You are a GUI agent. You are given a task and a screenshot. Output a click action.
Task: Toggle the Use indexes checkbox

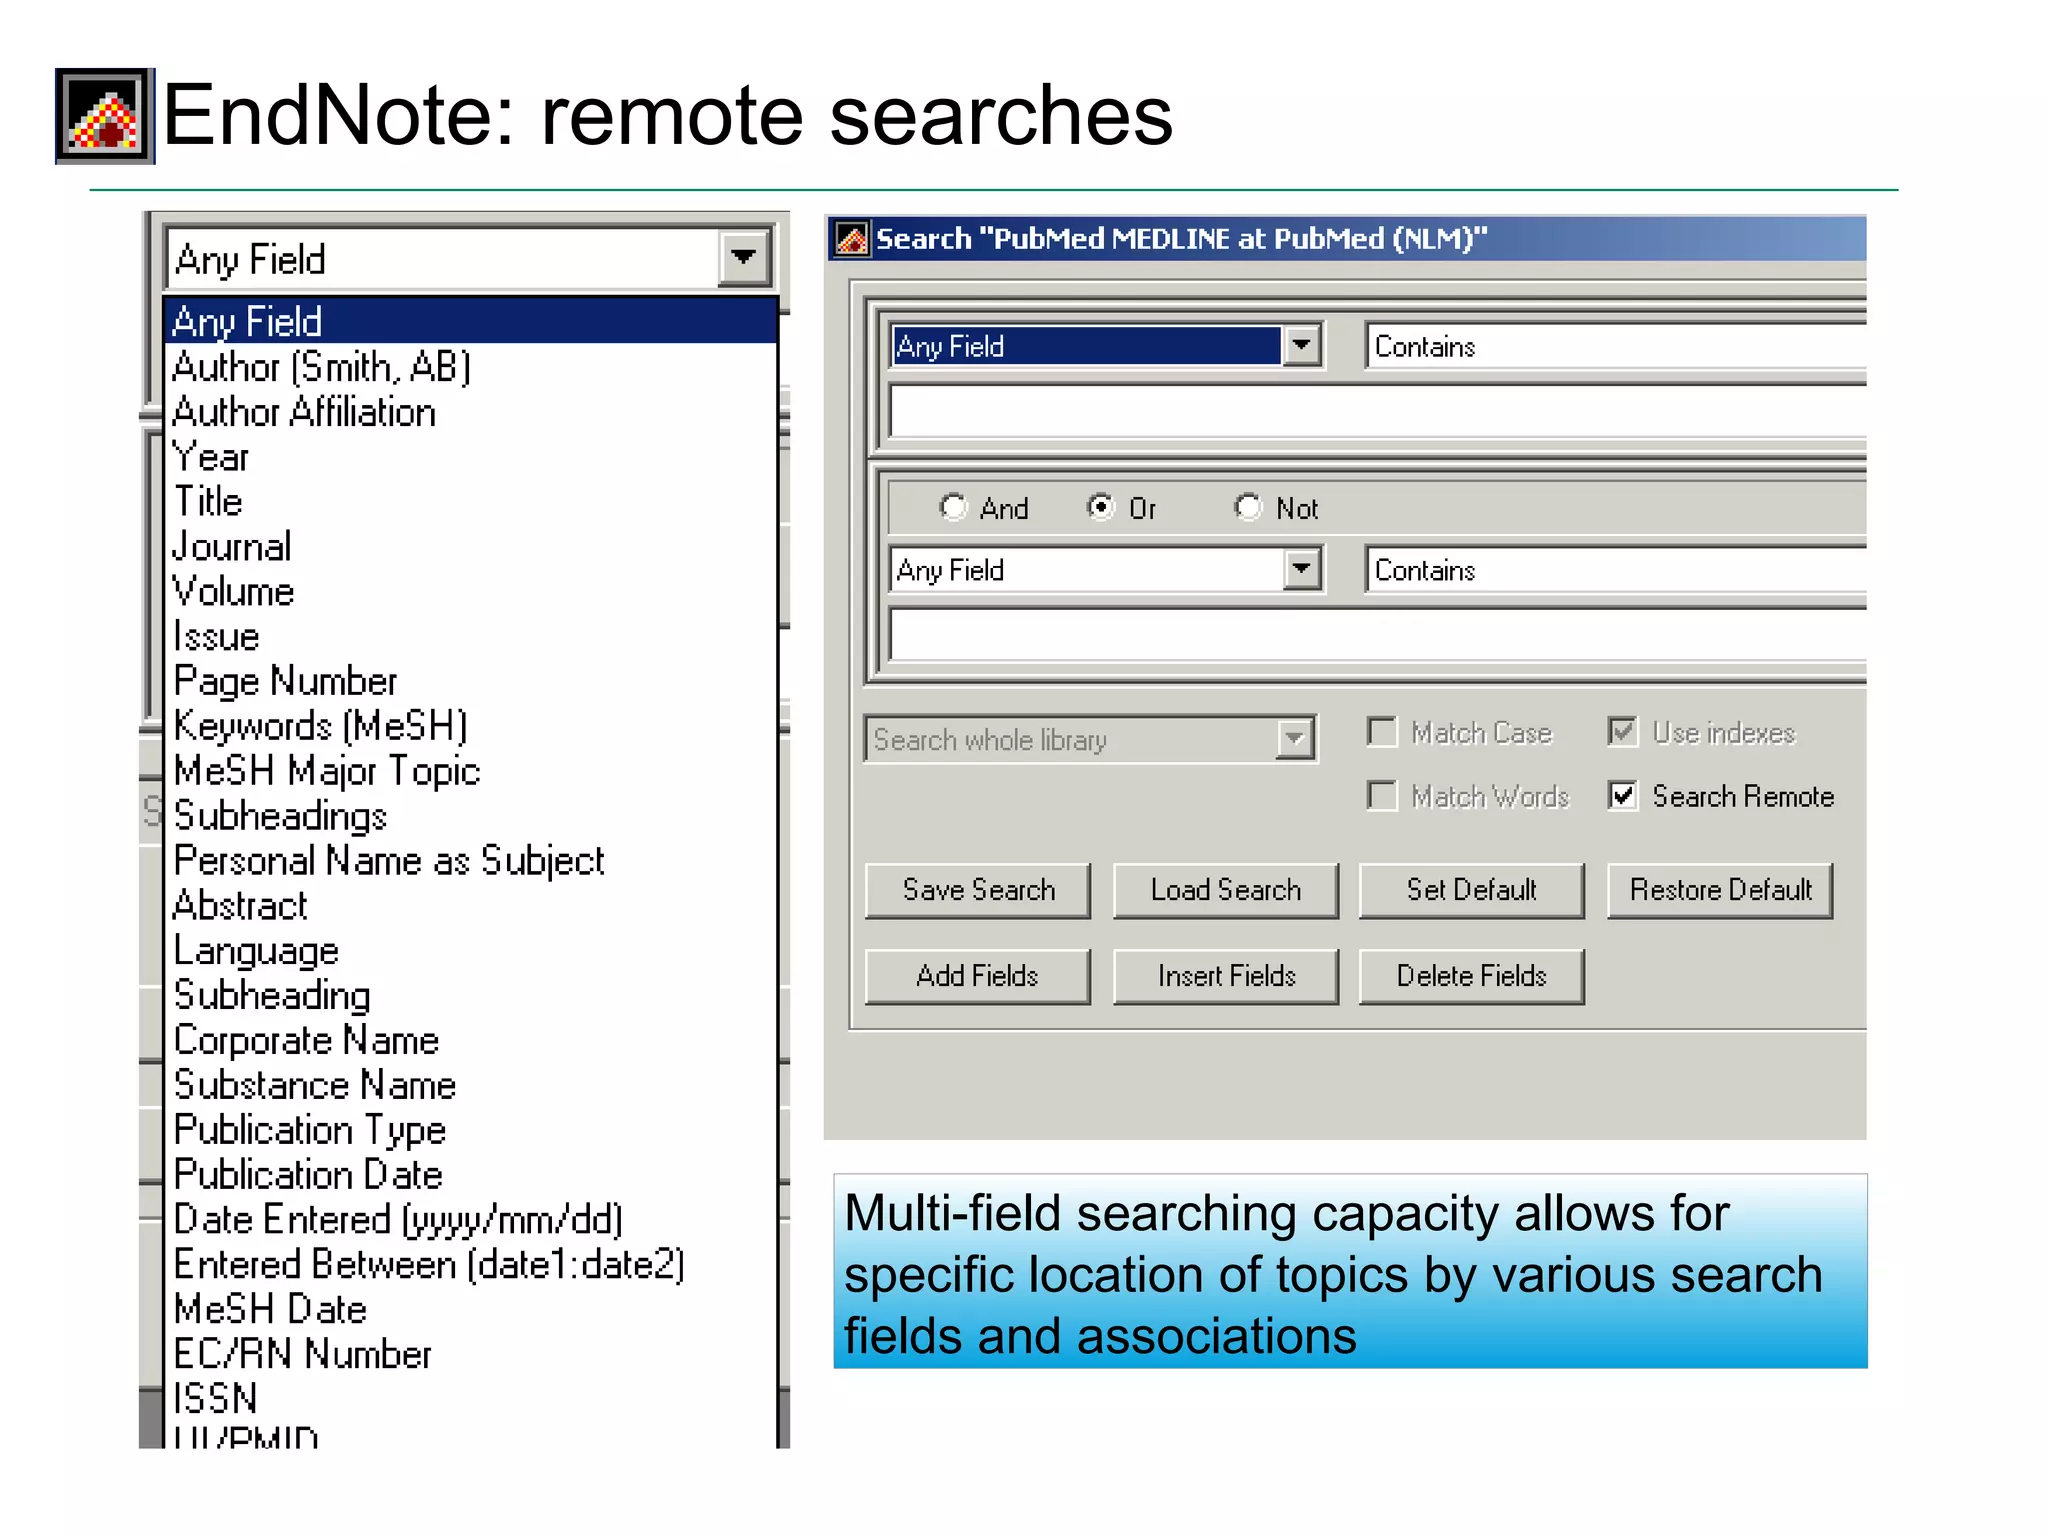[1622, 732]
